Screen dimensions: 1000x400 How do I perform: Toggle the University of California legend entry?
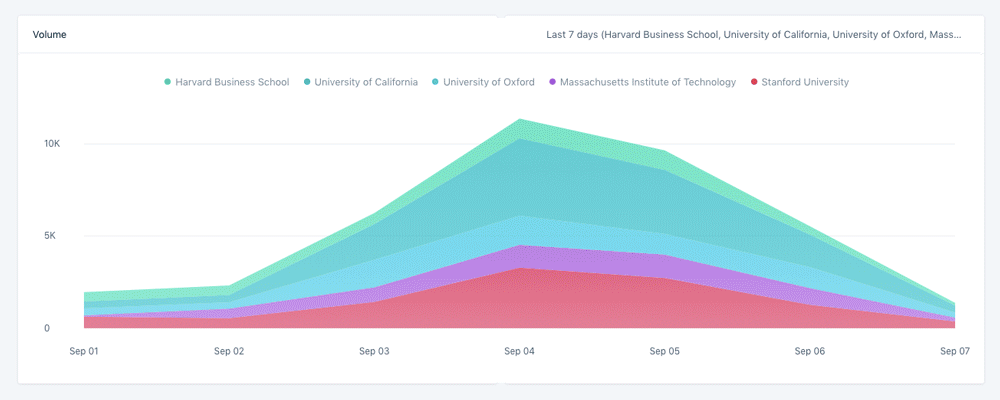(x=360, y=82)
